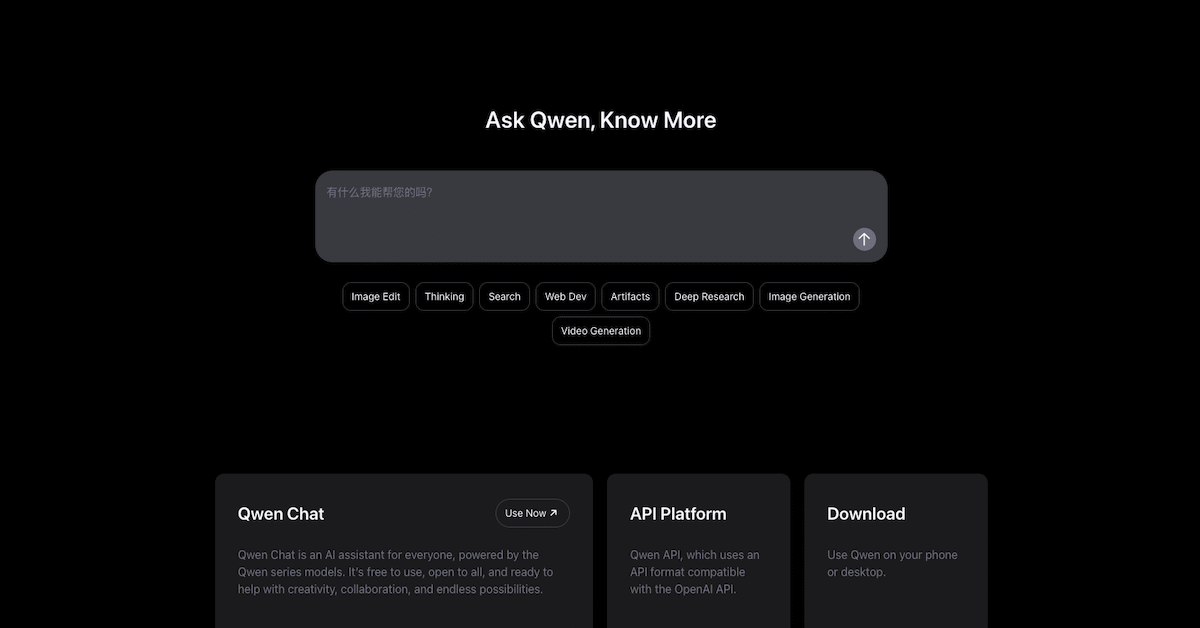Viewport: 1200px width, 628px height.
Task: Click the Qwen Chat description paragraph
Action: pyautogui.click(x=395, y=572)
